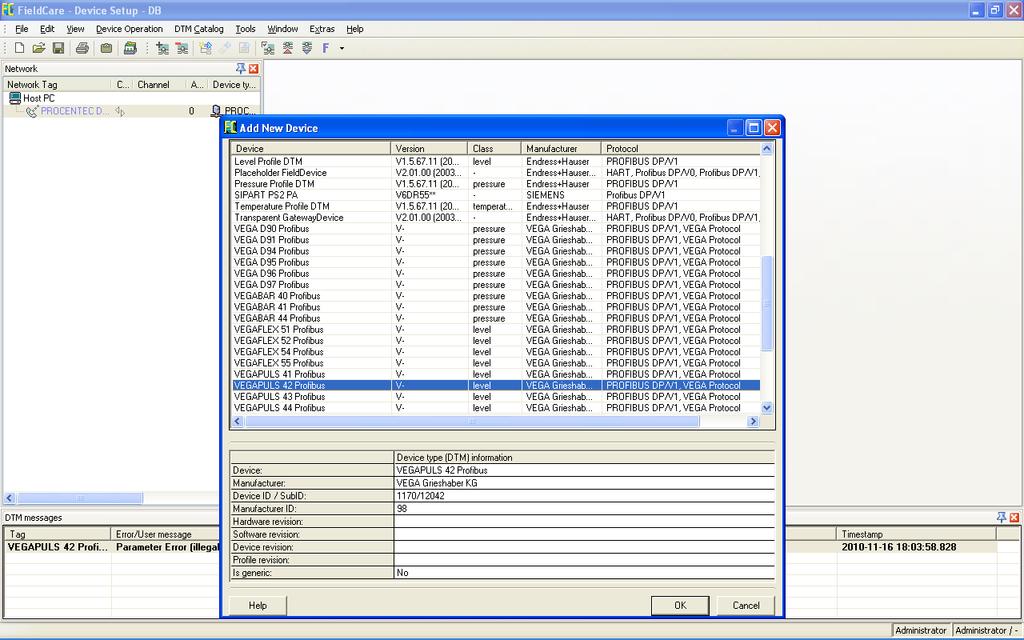Screen dimensions: 1024x640
Task: Open the Device Operation menu
Action: (x=129, y=29)
